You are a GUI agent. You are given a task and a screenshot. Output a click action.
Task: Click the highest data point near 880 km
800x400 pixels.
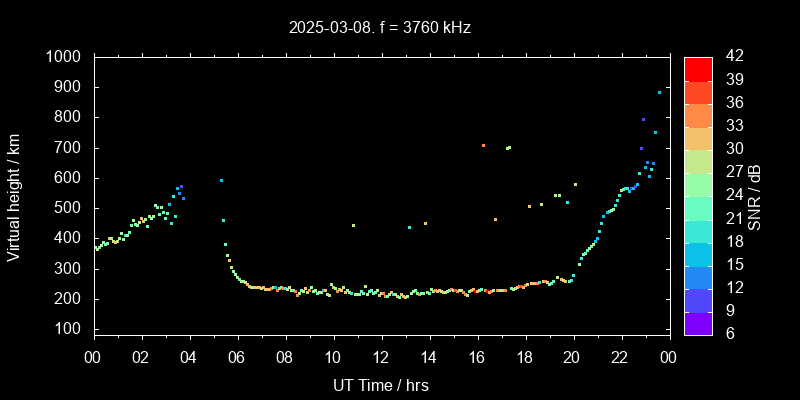[x=659, y=93]
